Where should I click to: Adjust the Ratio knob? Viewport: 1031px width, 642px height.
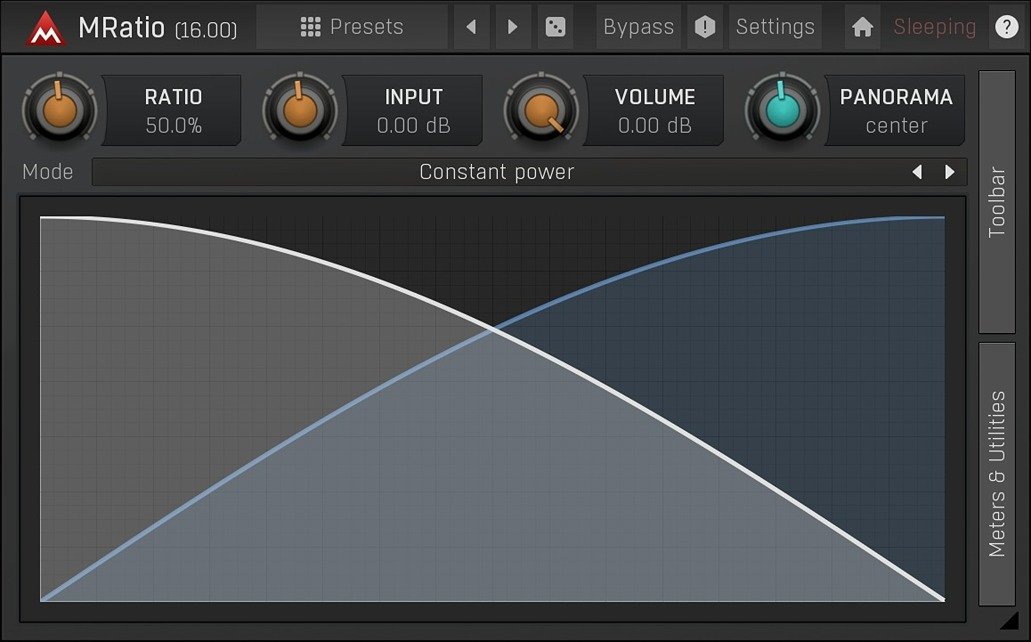pyautogui.click(x=58, y=110)
